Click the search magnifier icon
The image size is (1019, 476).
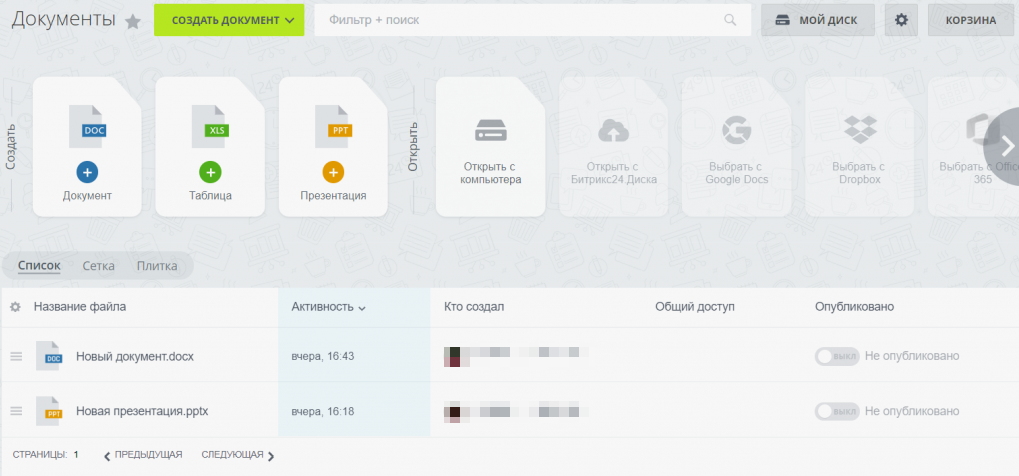(x=730, y=20)
